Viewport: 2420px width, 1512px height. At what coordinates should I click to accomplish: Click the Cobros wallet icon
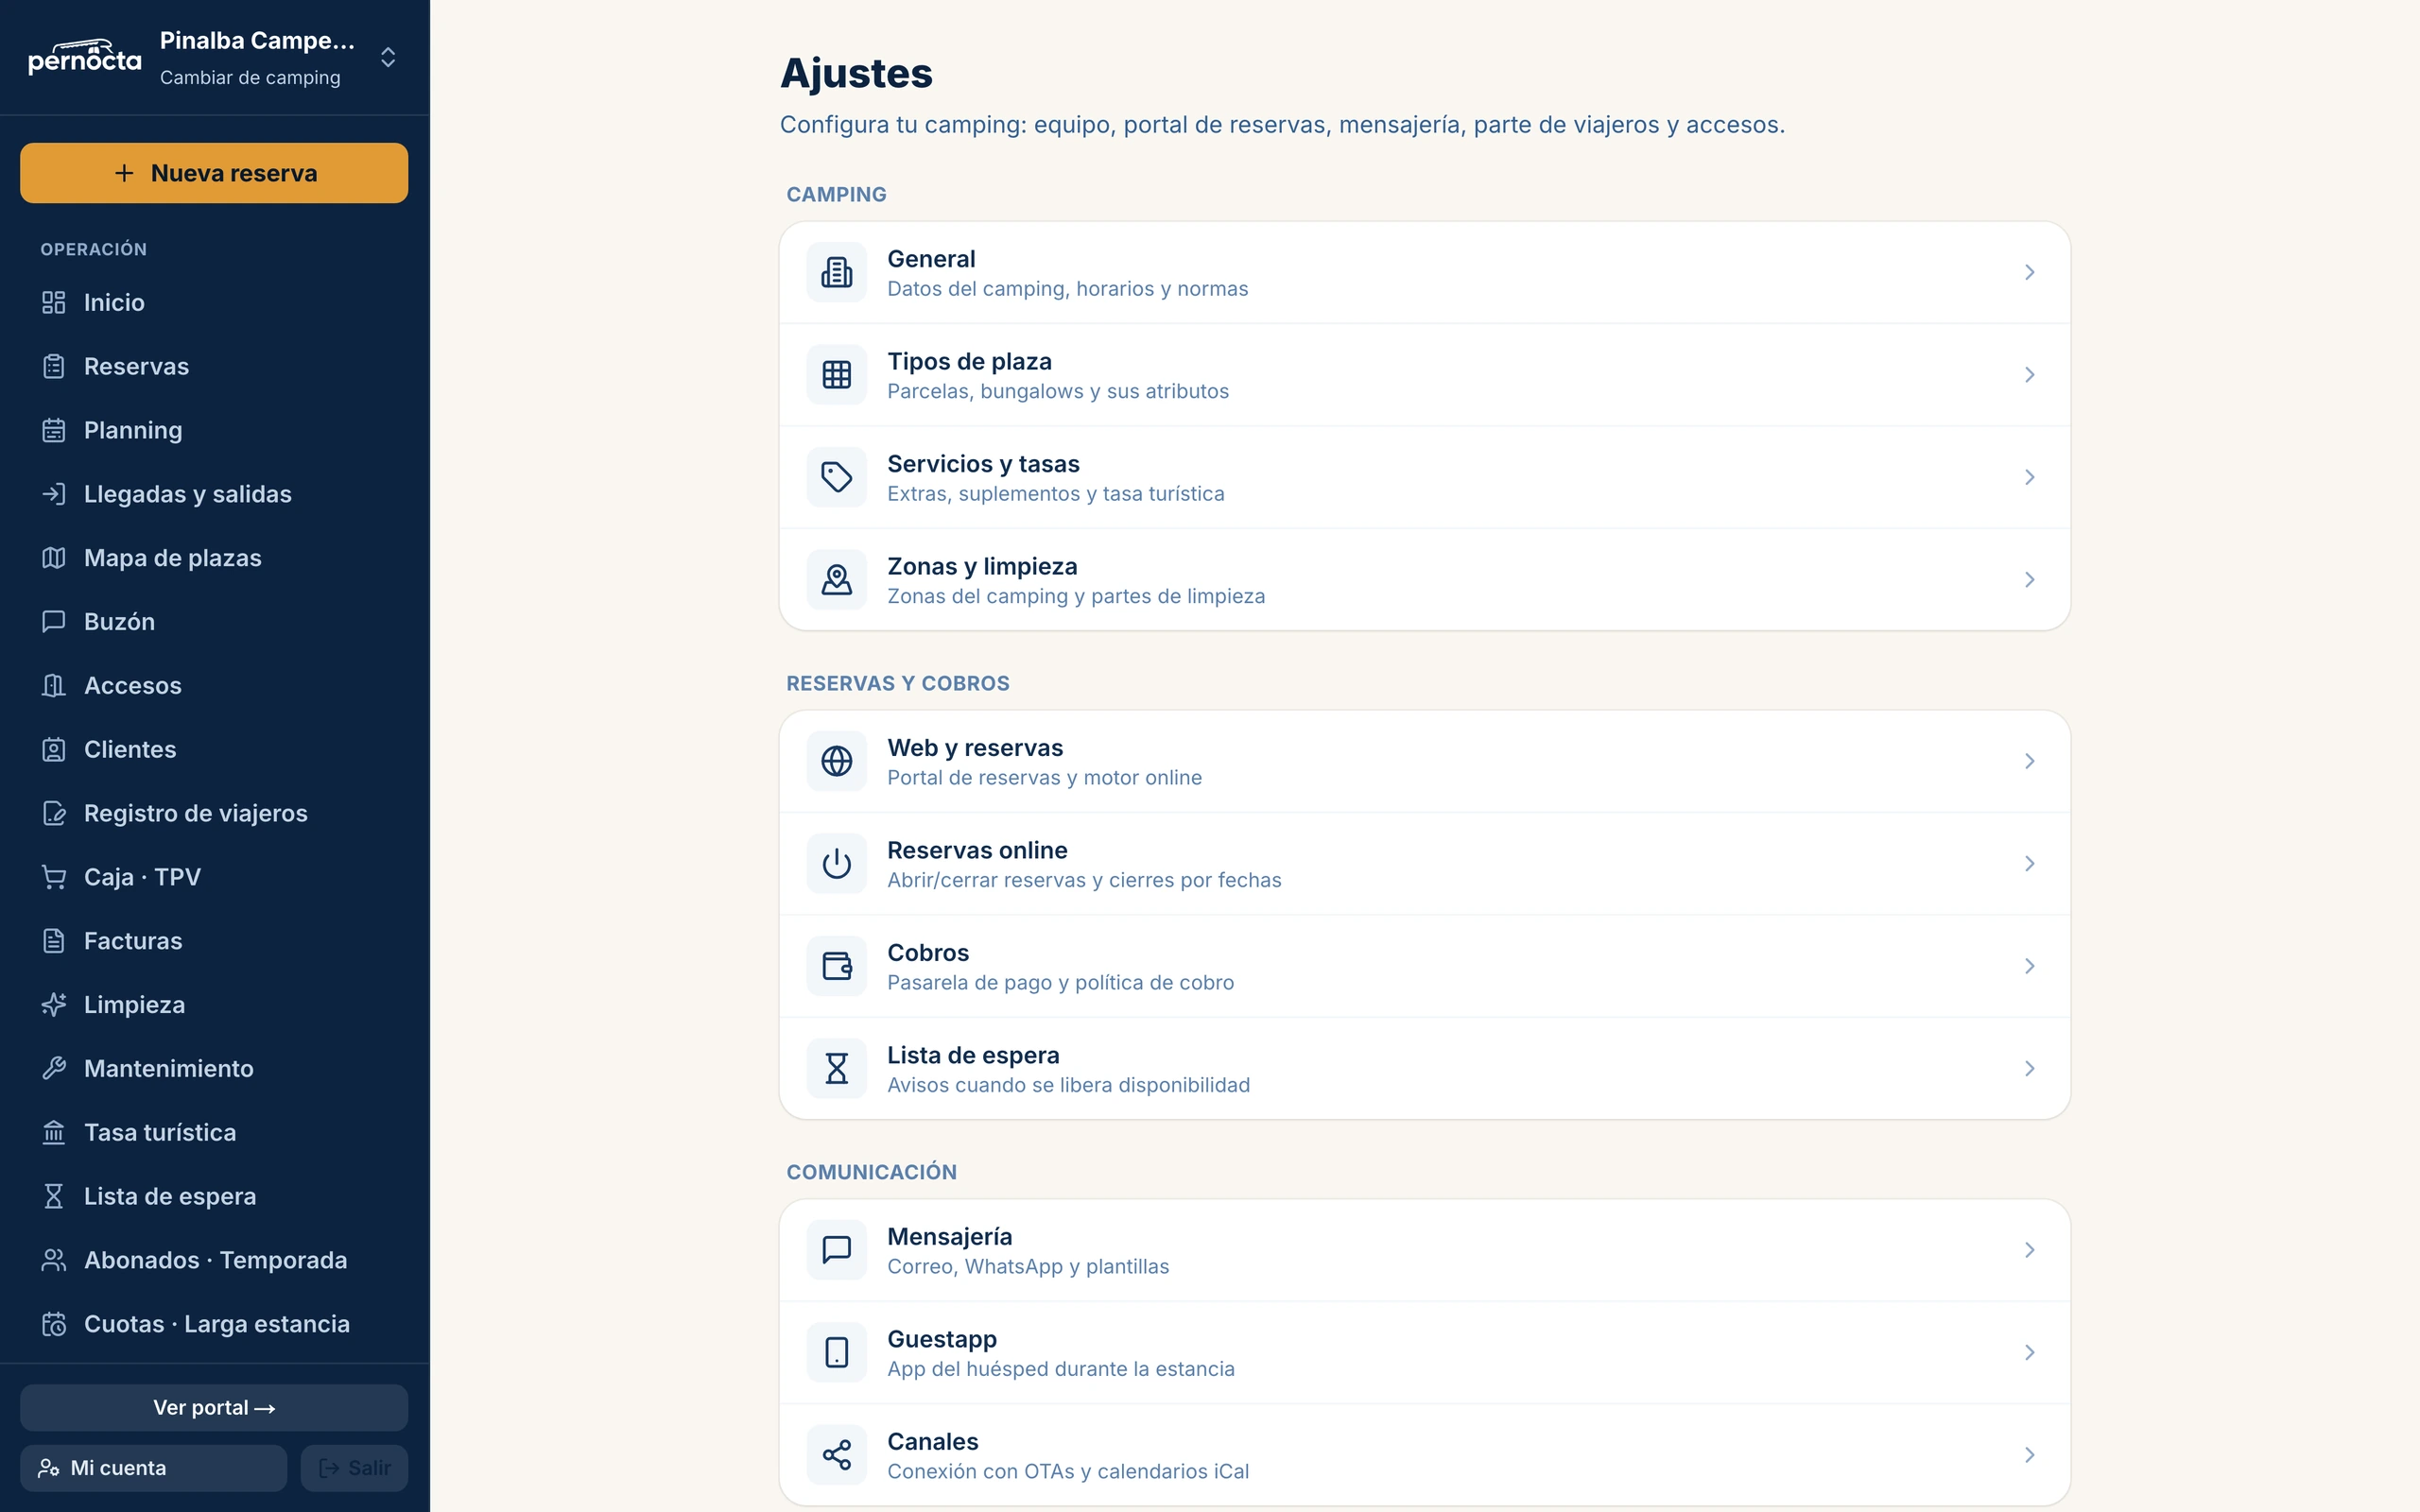[x=836, y=966]
